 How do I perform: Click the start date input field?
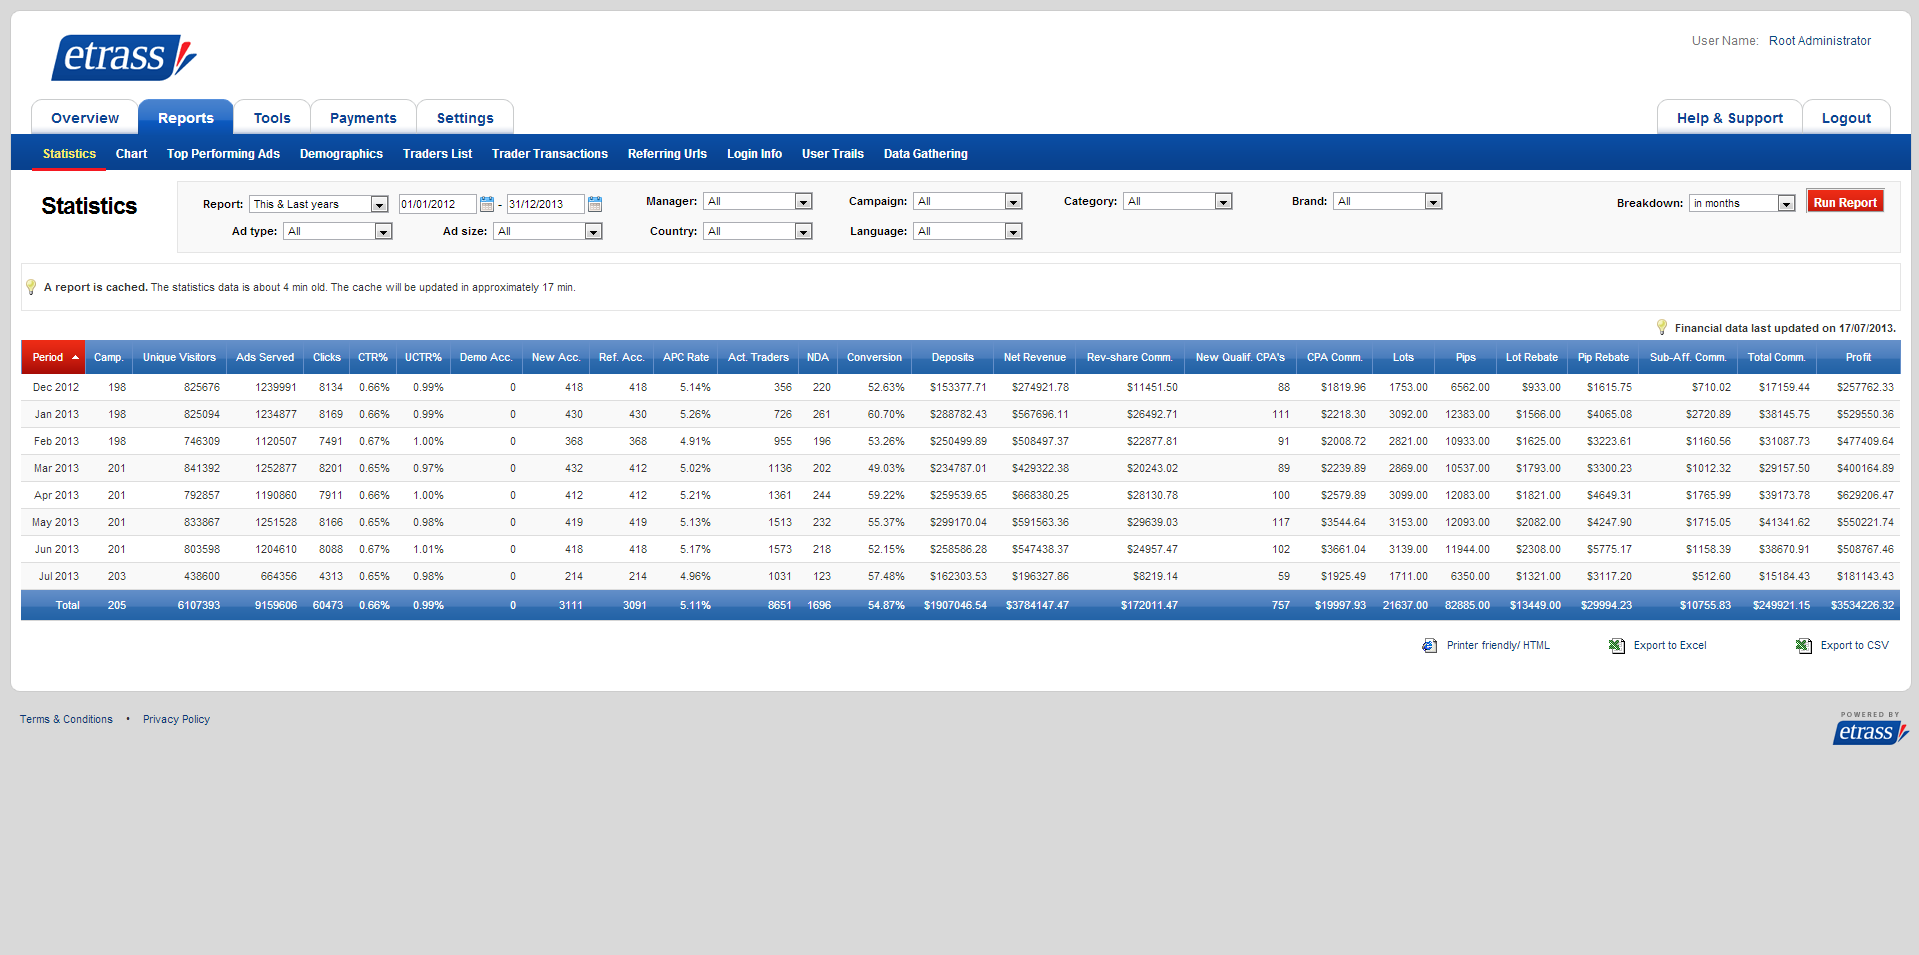click(437, 205)
